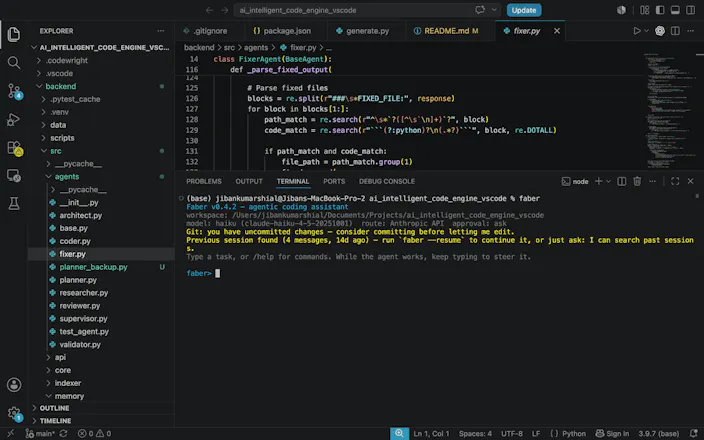Toggle the primary side bar layout
Screen dimensions: 704x440
(660, 10)
